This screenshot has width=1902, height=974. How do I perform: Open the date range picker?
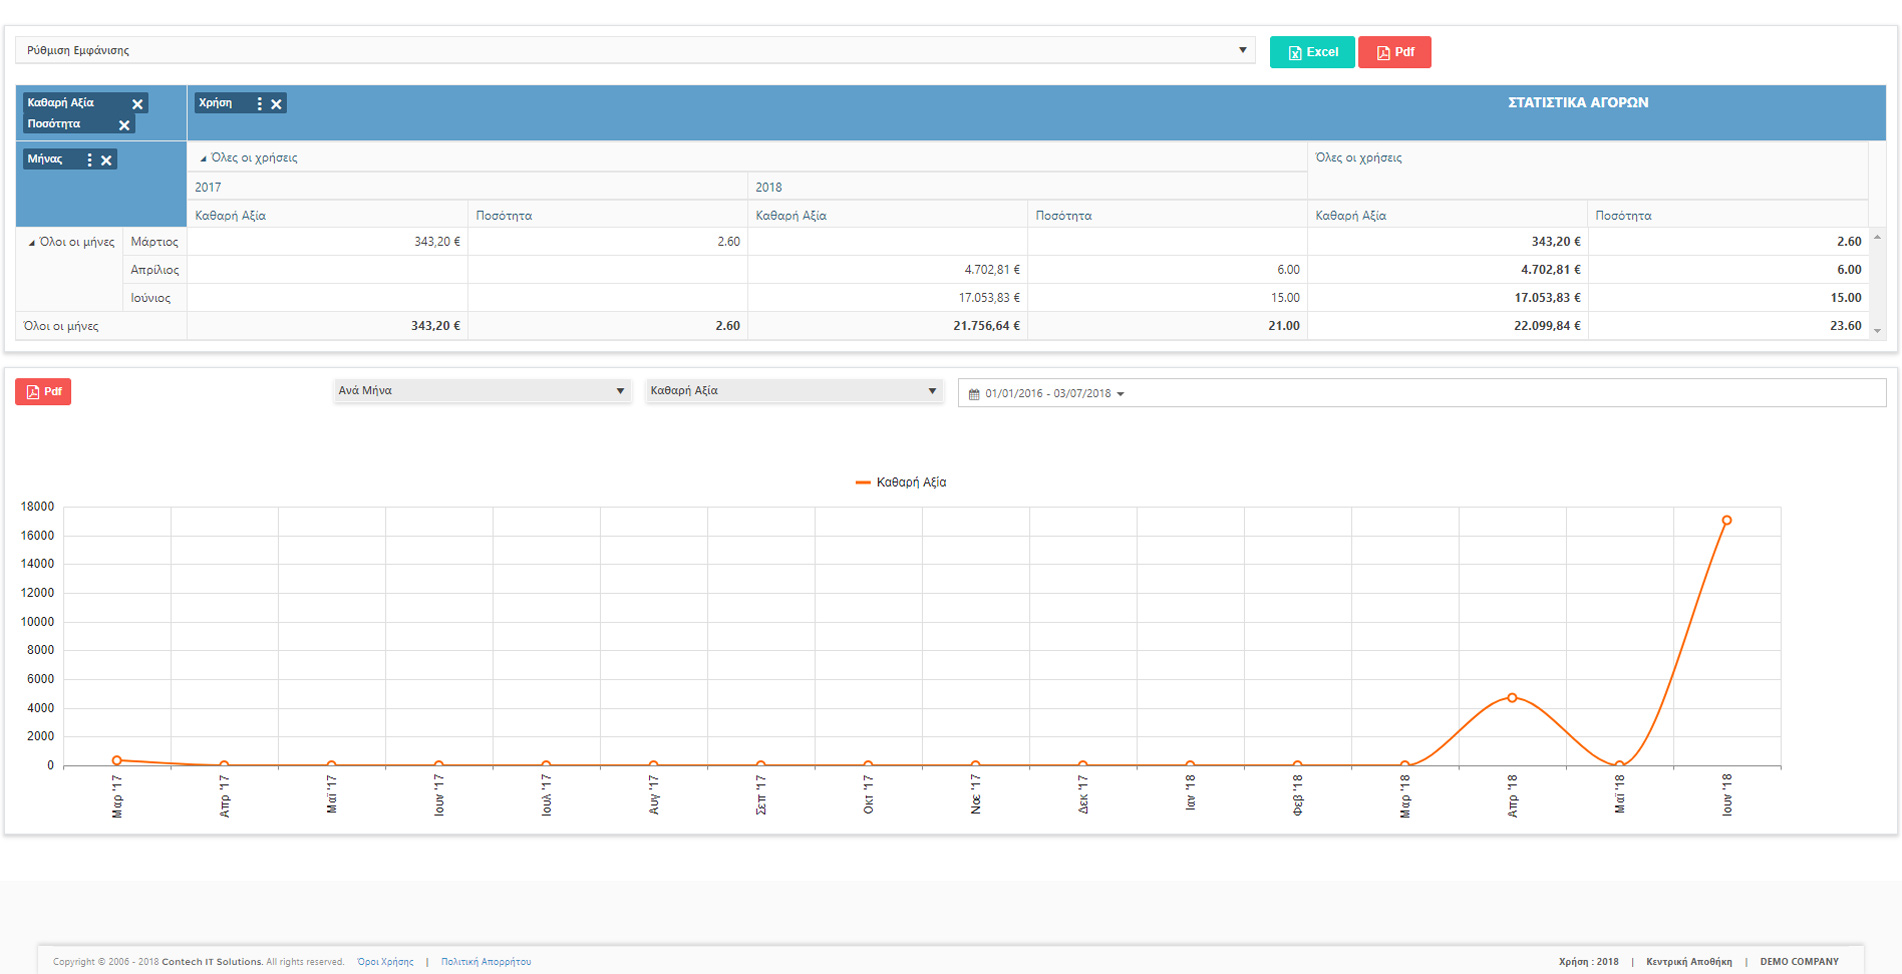(1421, 393)
